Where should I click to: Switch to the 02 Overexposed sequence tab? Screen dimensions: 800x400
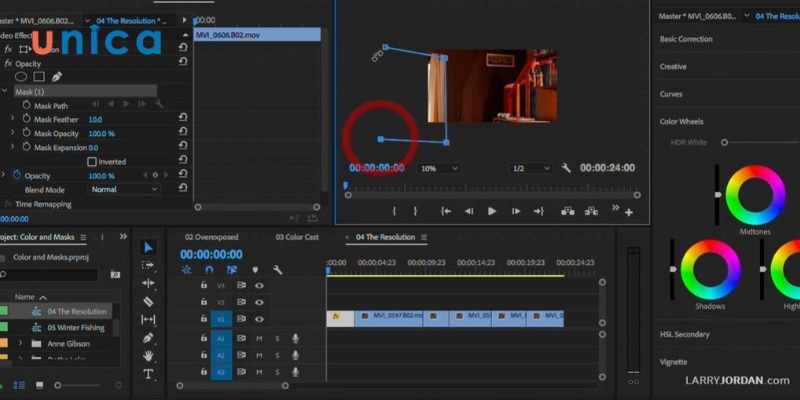tap(211, 237)
